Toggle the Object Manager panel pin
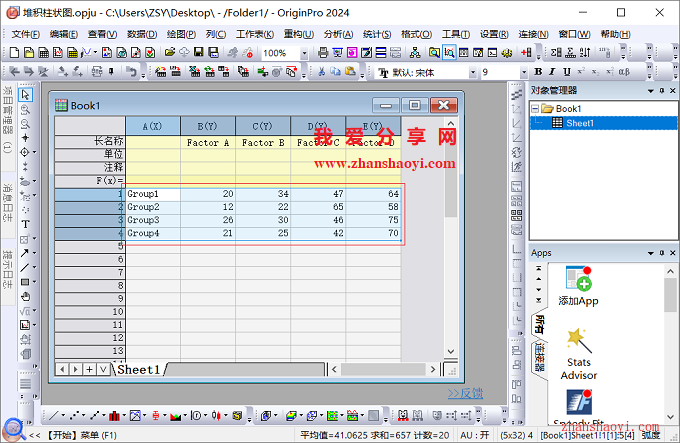Image resolution: width=680 pixels, height=443 pixels. tap(662, 90)
